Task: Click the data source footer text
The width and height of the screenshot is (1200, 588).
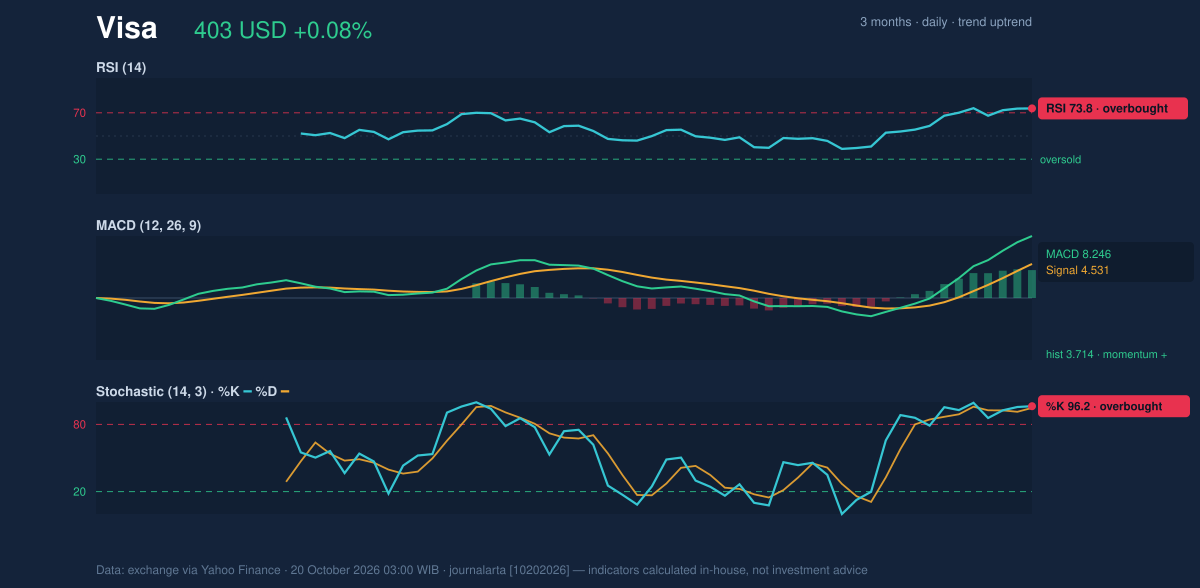Action: click(482, 570)
